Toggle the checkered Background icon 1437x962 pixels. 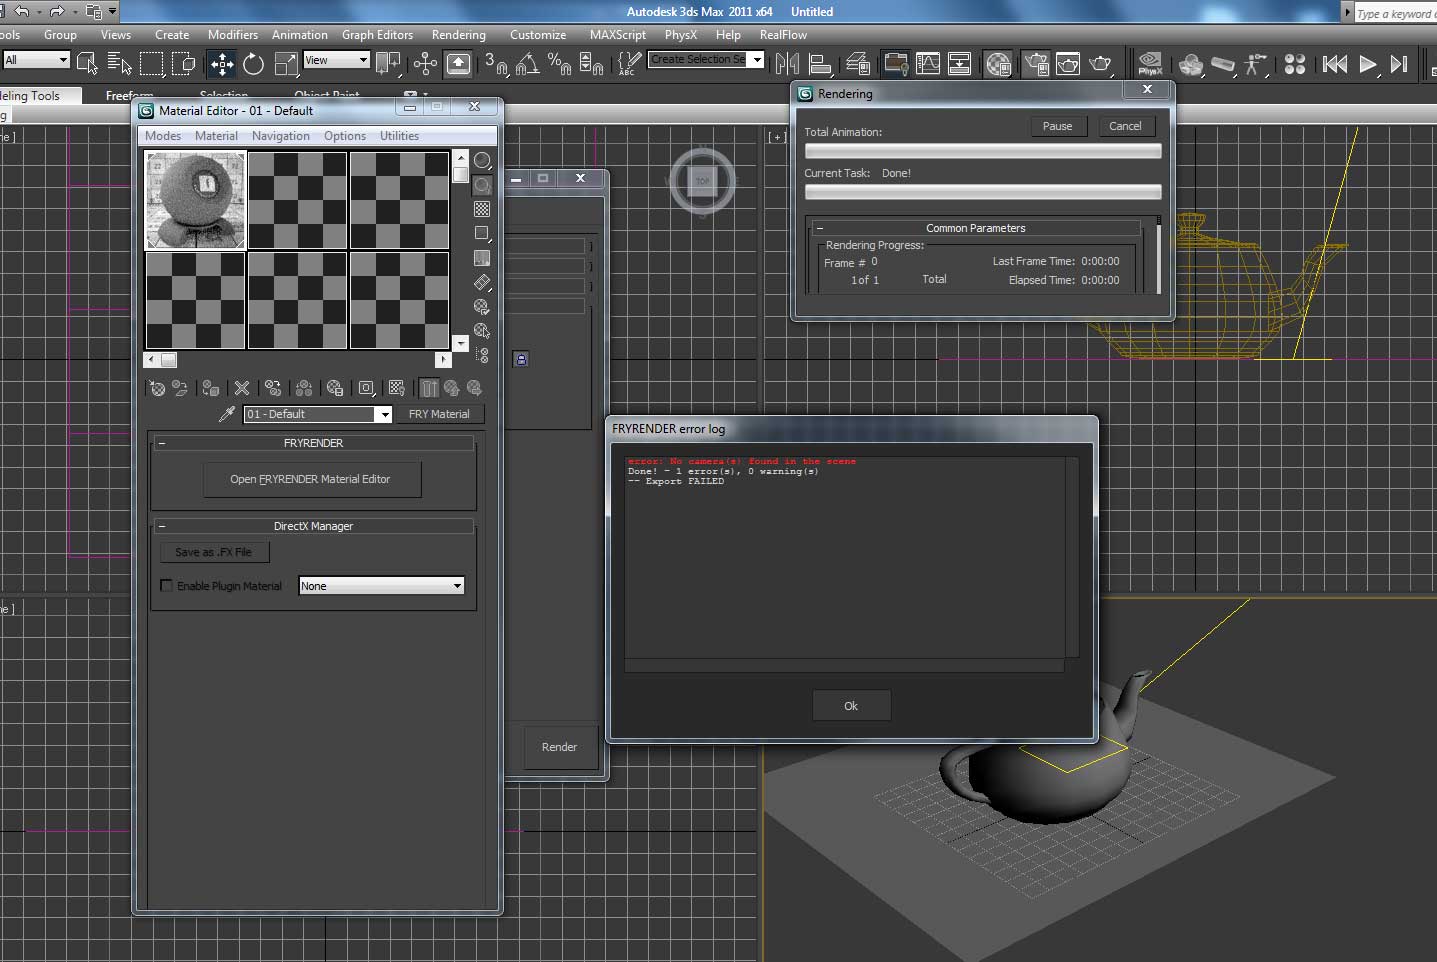tap(482, 209)
